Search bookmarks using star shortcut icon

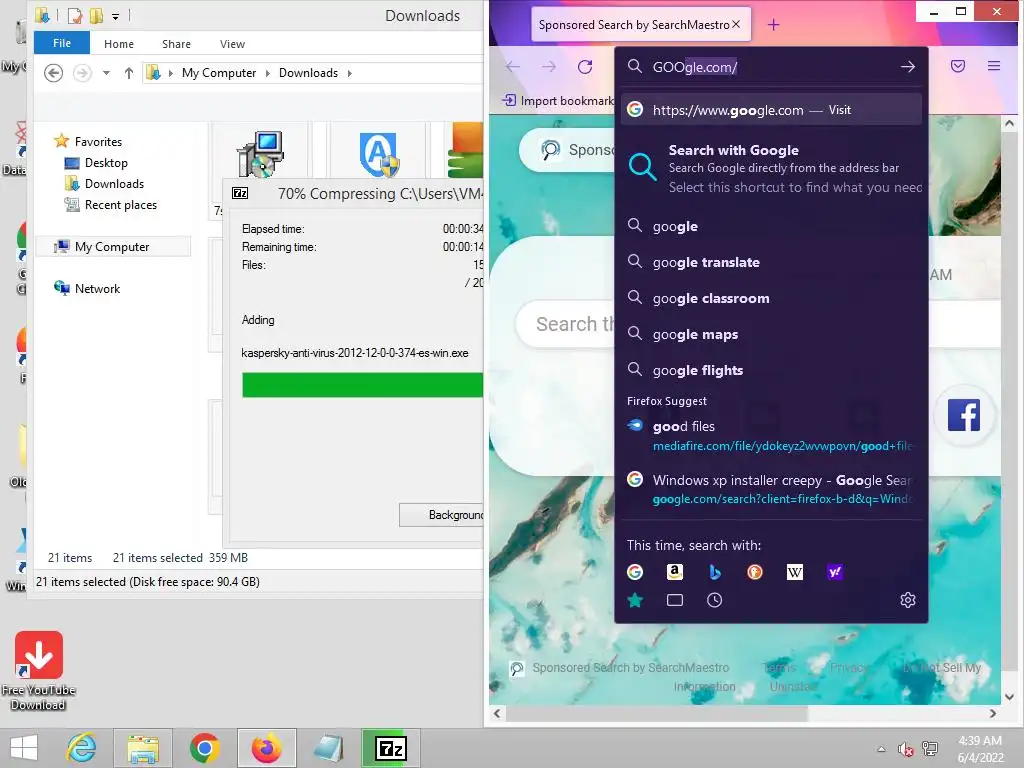click(x=635, y=600)
